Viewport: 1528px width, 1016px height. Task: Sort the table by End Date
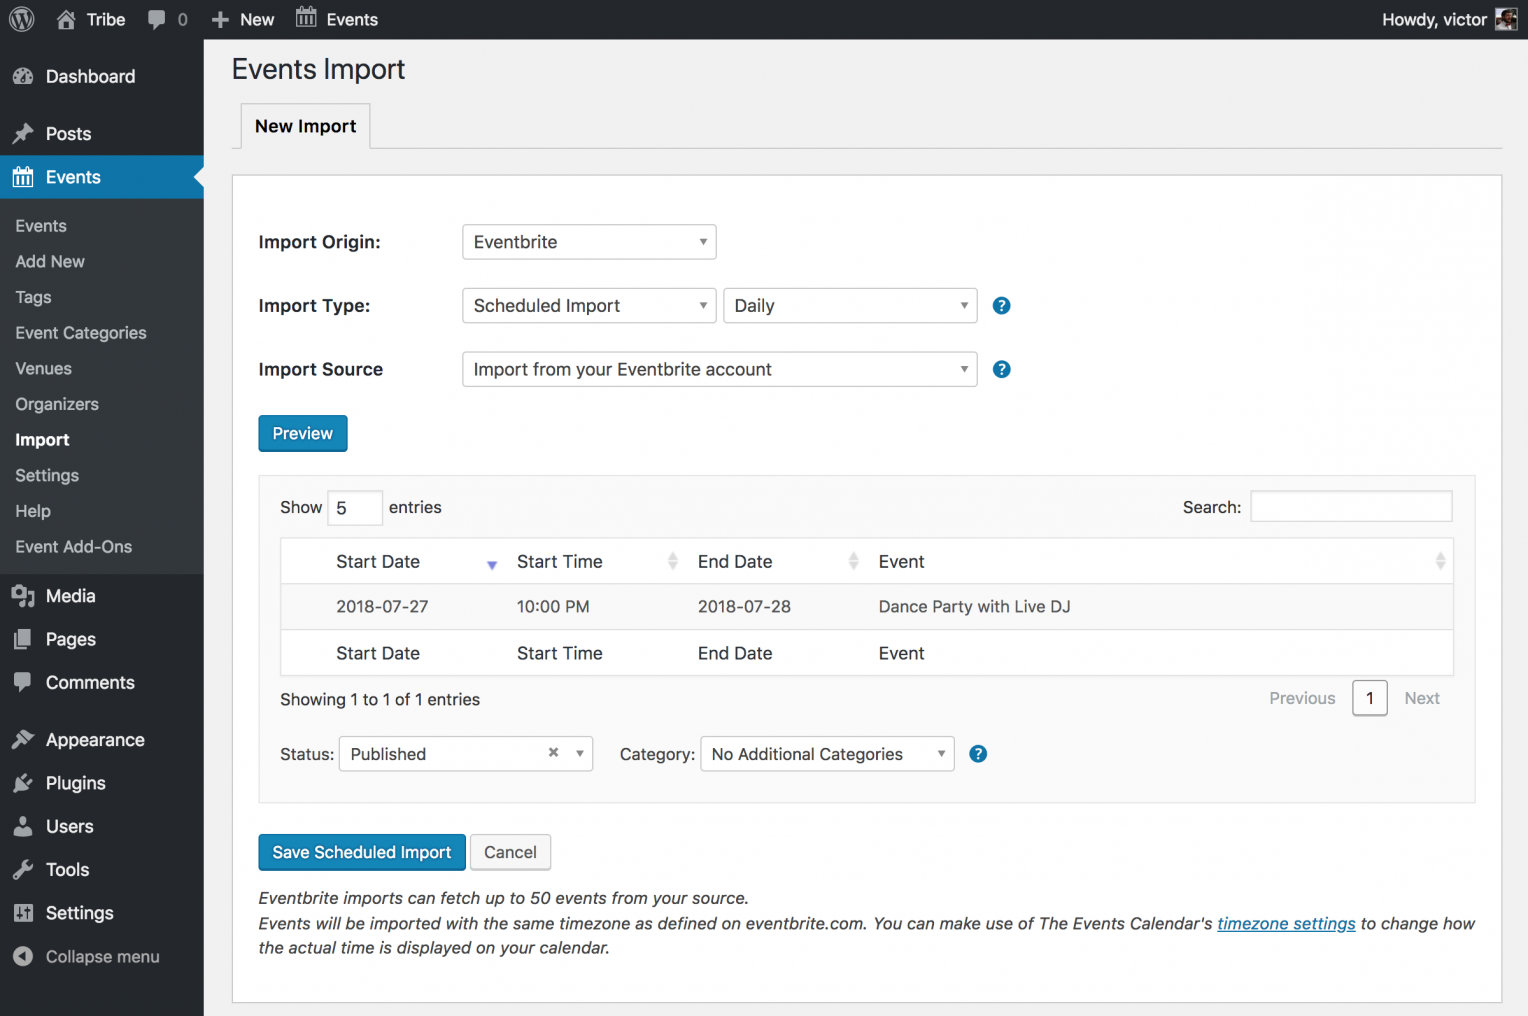[735, 562]
